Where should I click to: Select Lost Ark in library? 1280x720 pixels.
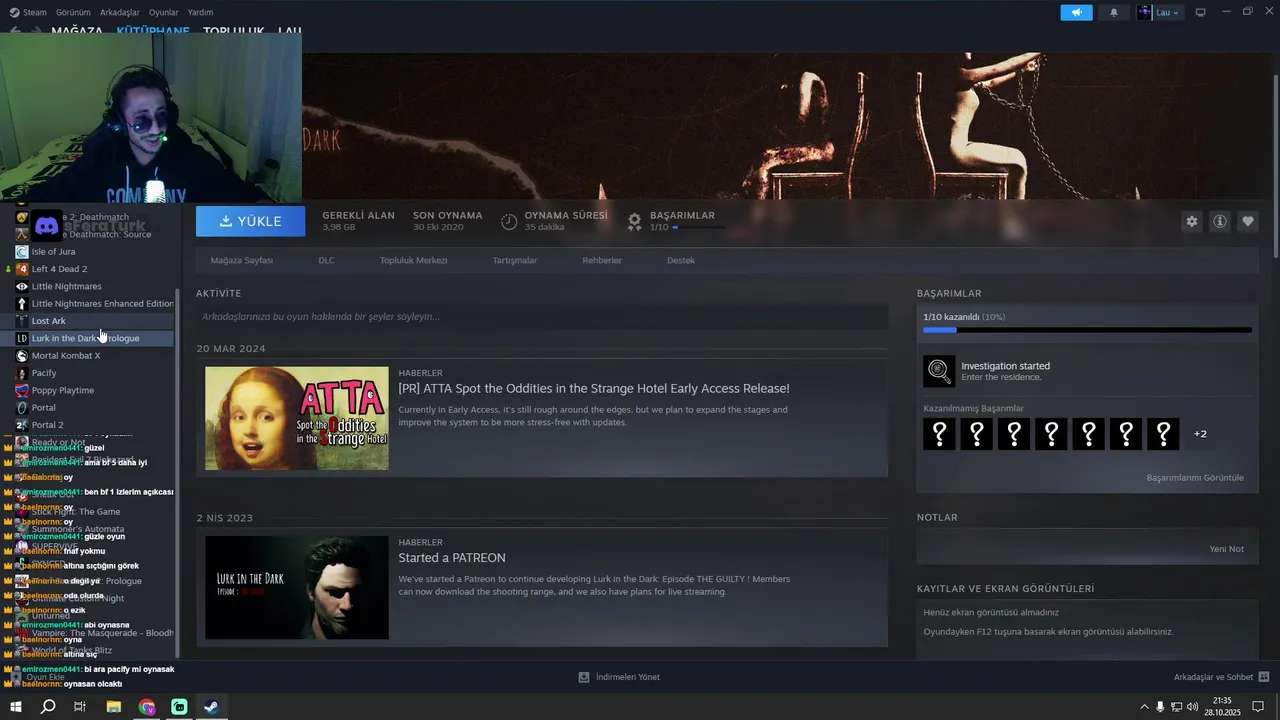(48, 321)
